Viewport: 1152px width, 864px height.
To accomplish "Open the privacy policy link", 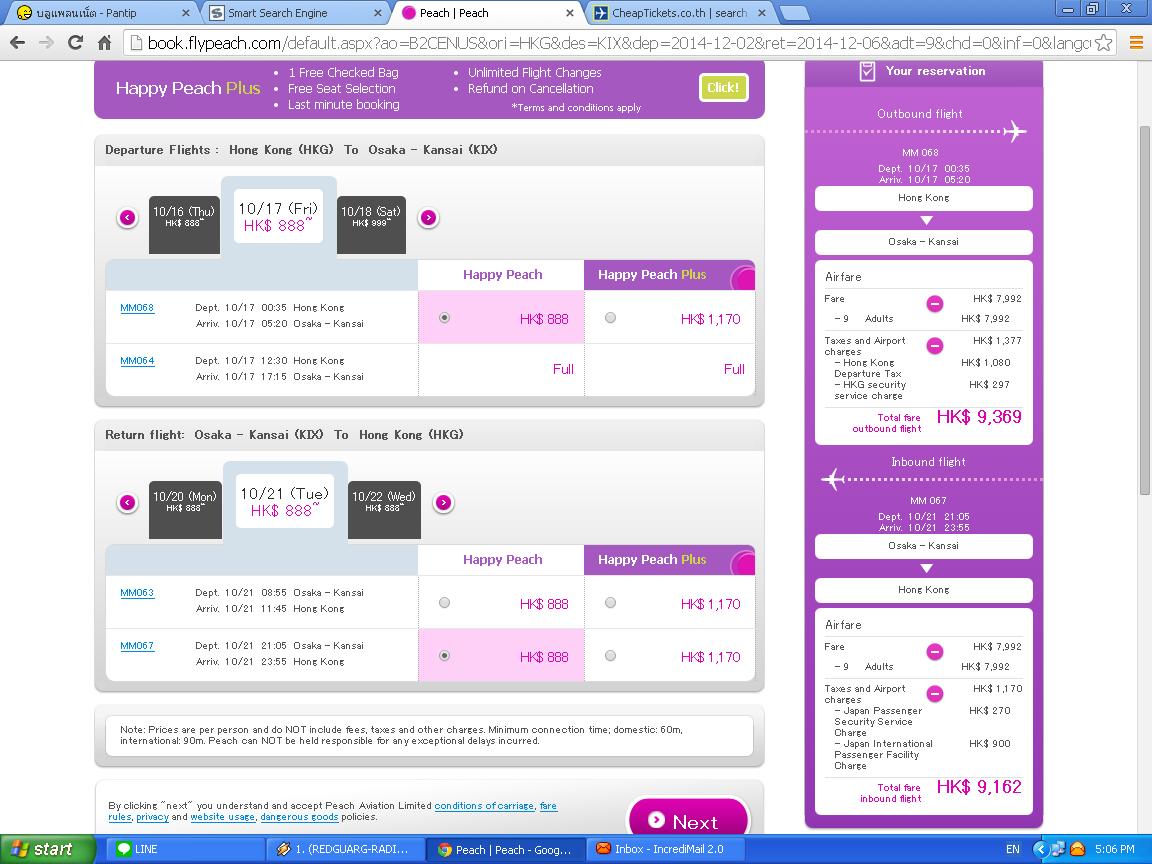I will 152,816.
